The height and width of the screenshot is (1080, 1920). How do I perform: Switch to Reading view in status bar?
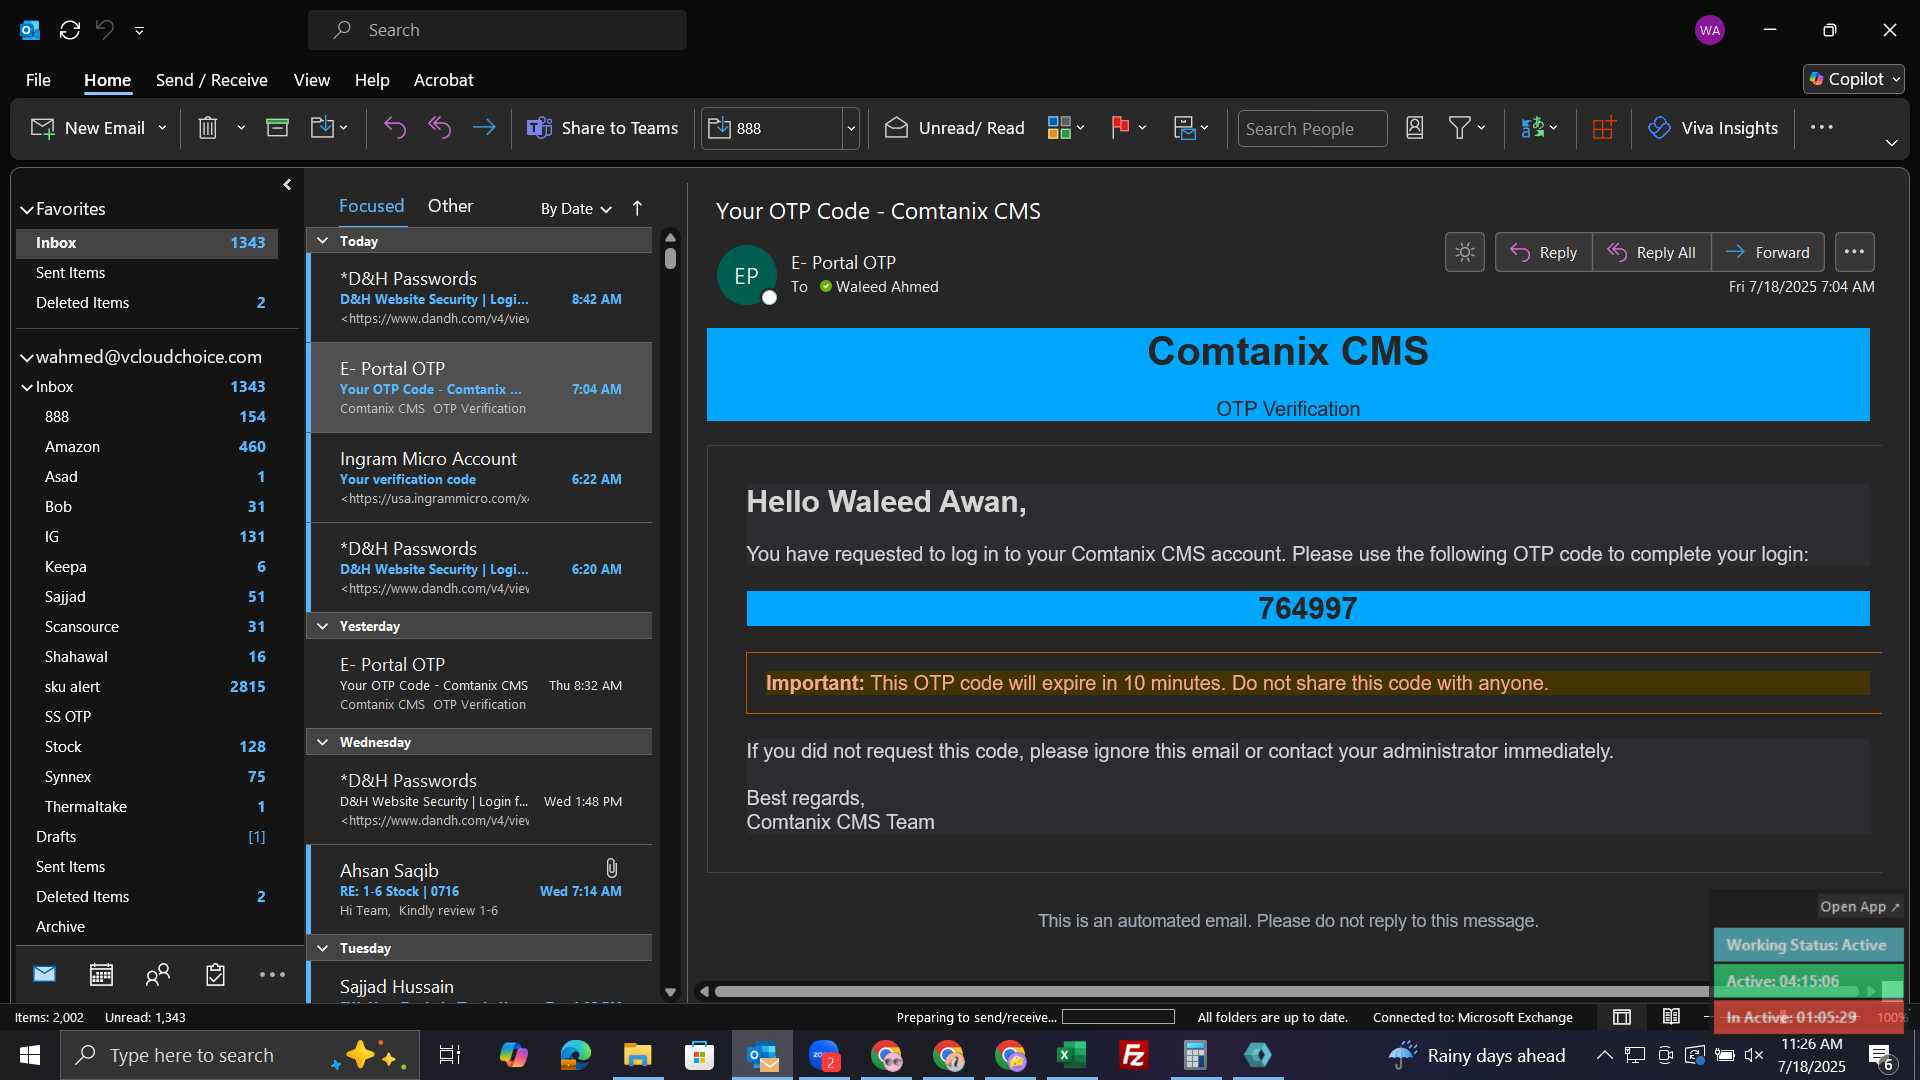[1671, 1017]
